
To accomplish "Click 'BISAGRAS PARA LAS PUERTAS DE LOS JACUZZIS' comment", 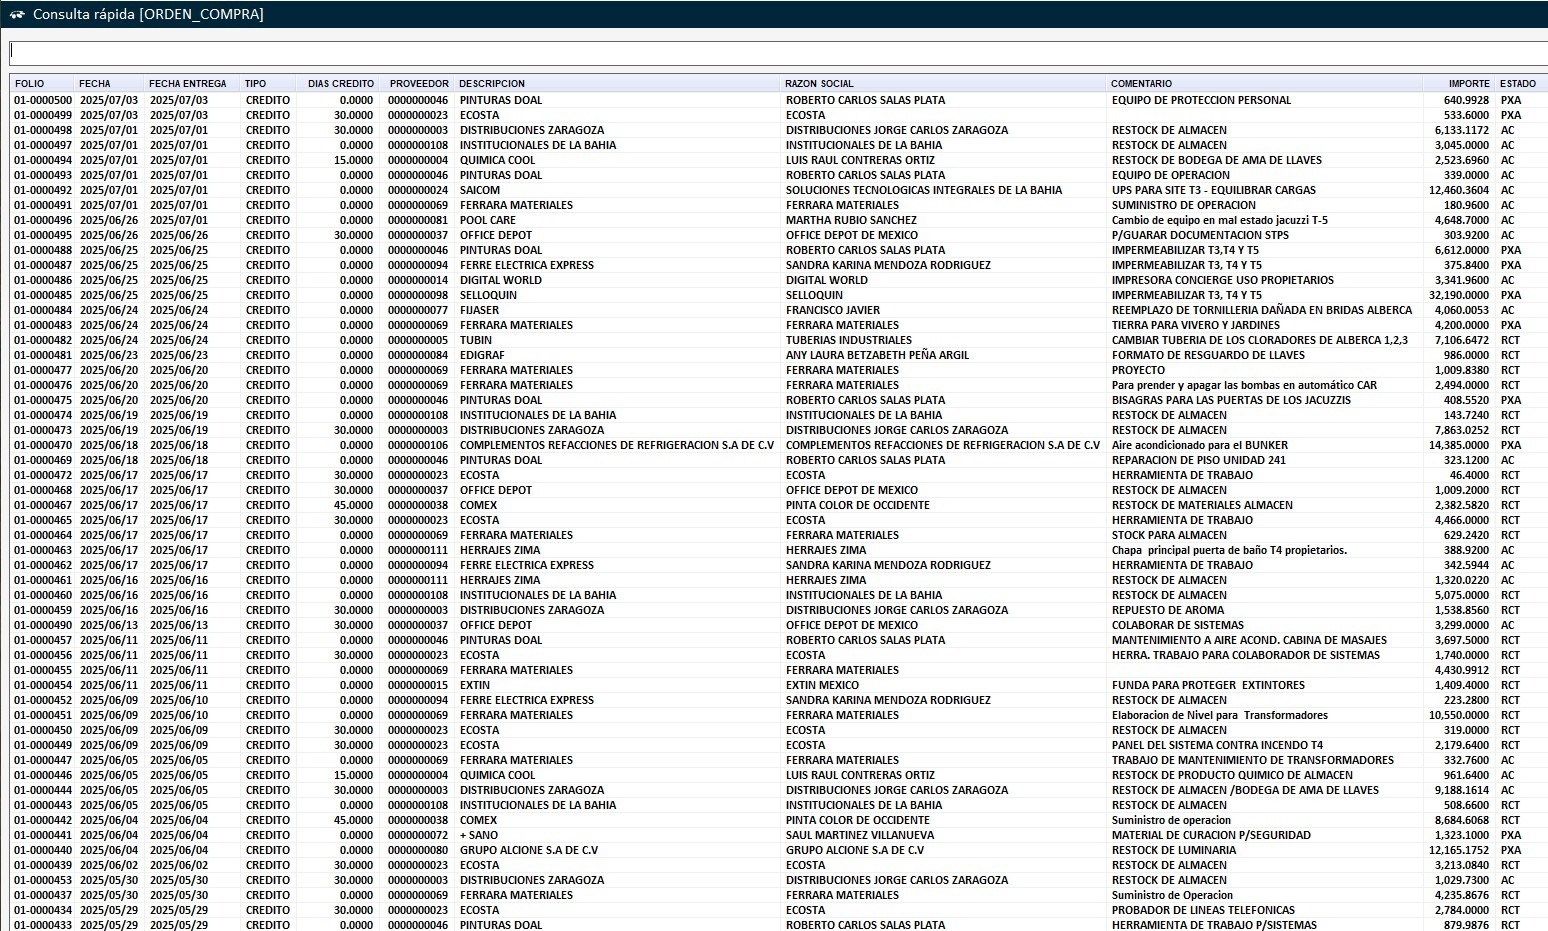I will pos(1231,400).
